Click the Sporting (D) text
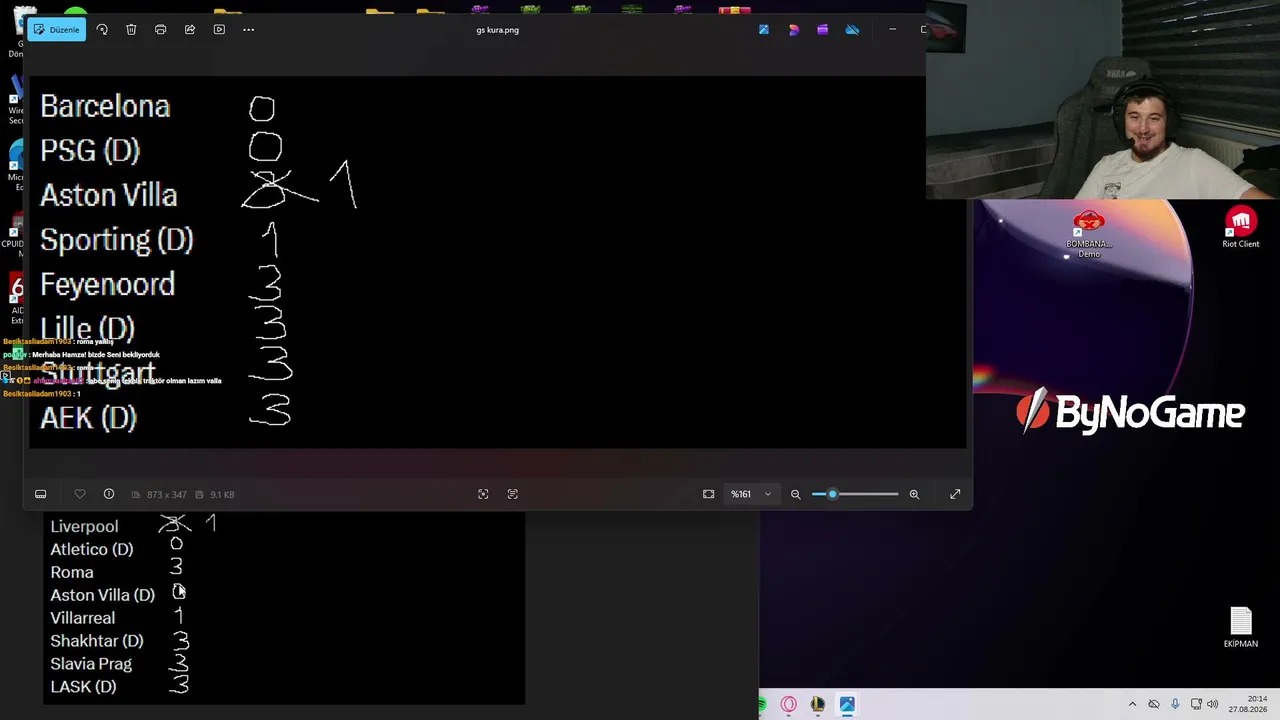 pos(117,240)
